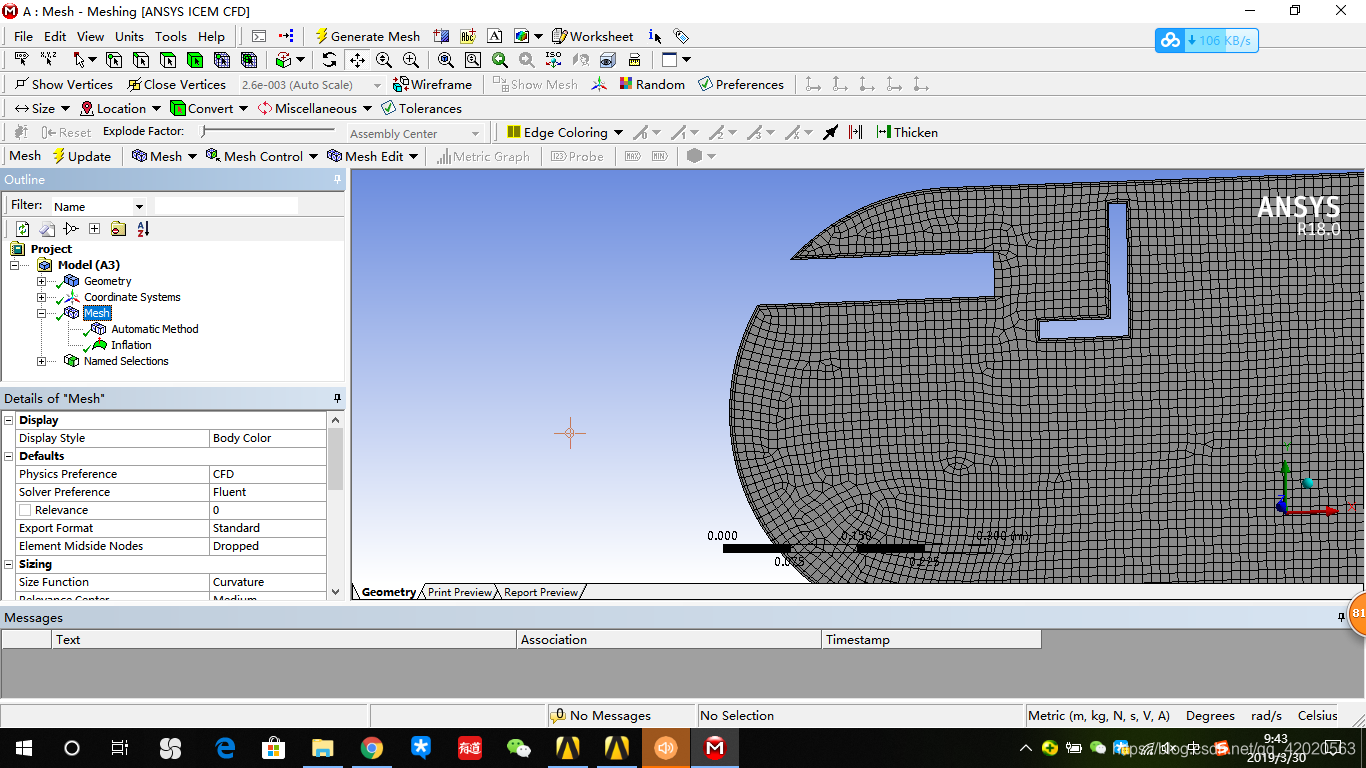
Task: Click the Label tool icon
Action: [21, 60]
